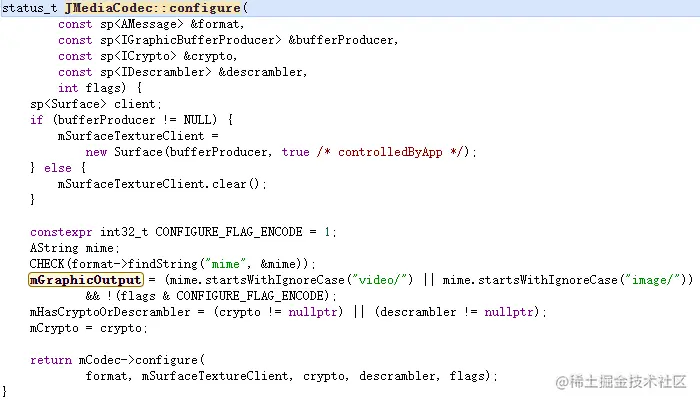Click the 'mCrypto = crypto;' assignment

[88, 328]
